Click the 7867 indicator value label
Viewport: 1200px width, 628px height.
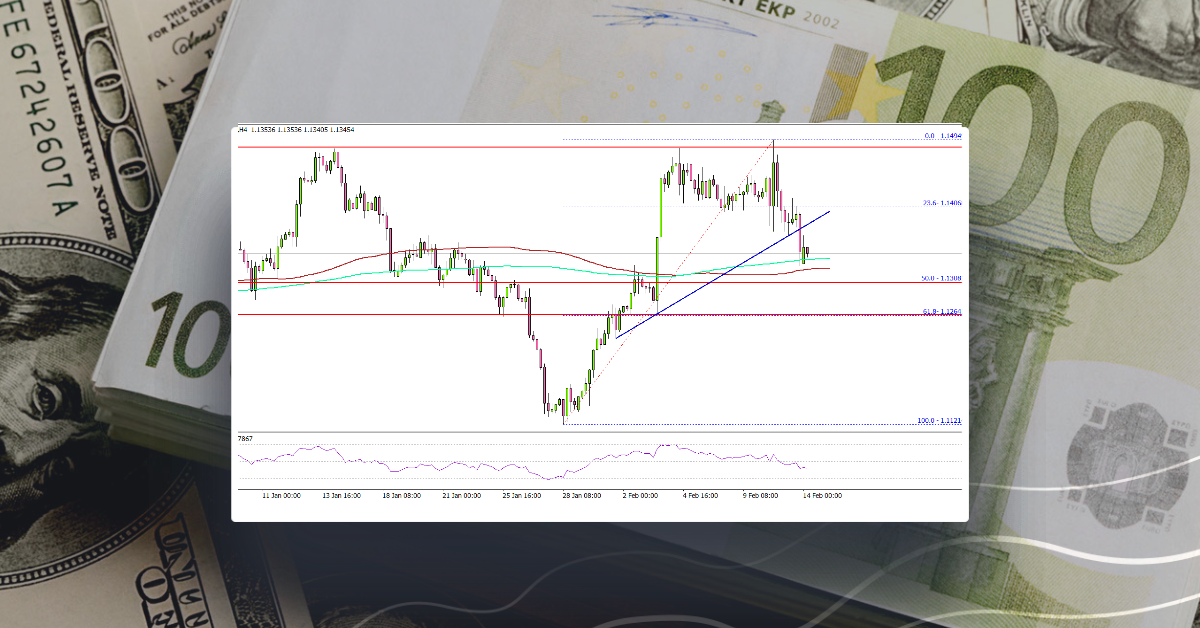pyautogui.click(x=244, y=440)
